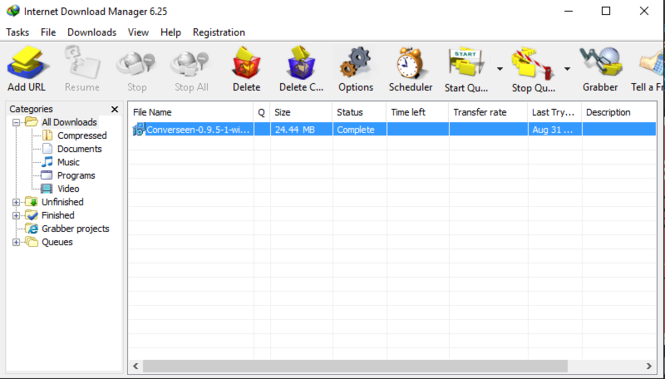Select the All Downloads category
Image resolution: width=665 pixels, height=379 pixels.
tap(69, 122)
